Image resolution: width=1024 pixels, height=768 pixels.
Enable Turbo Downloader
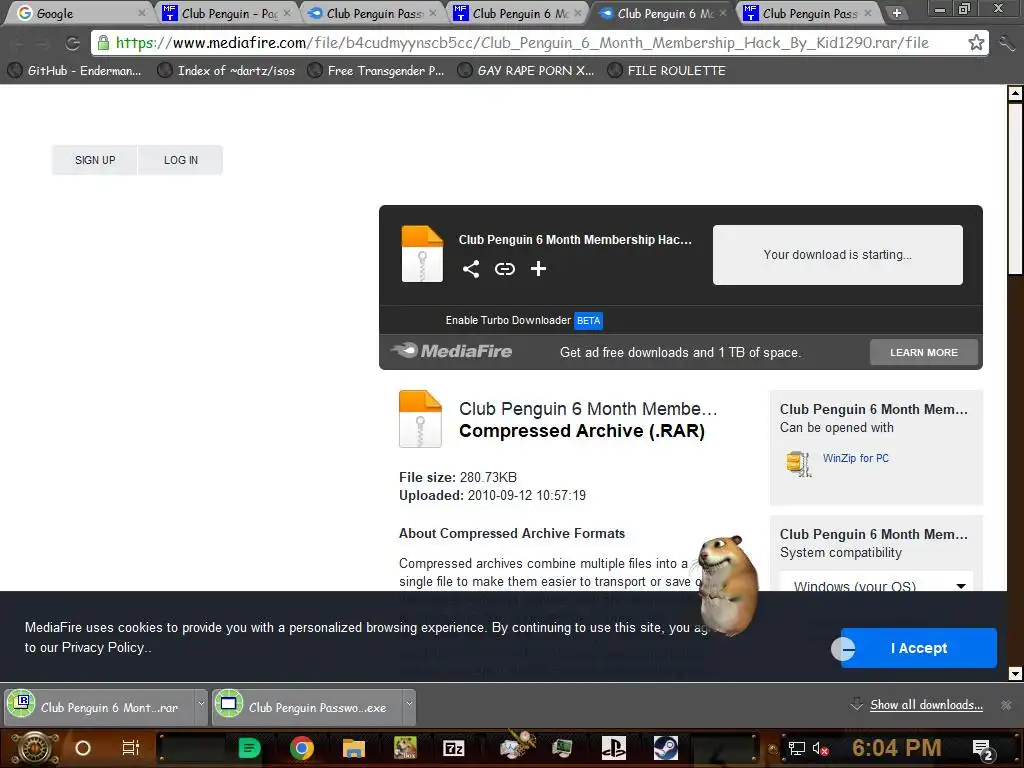508,320
